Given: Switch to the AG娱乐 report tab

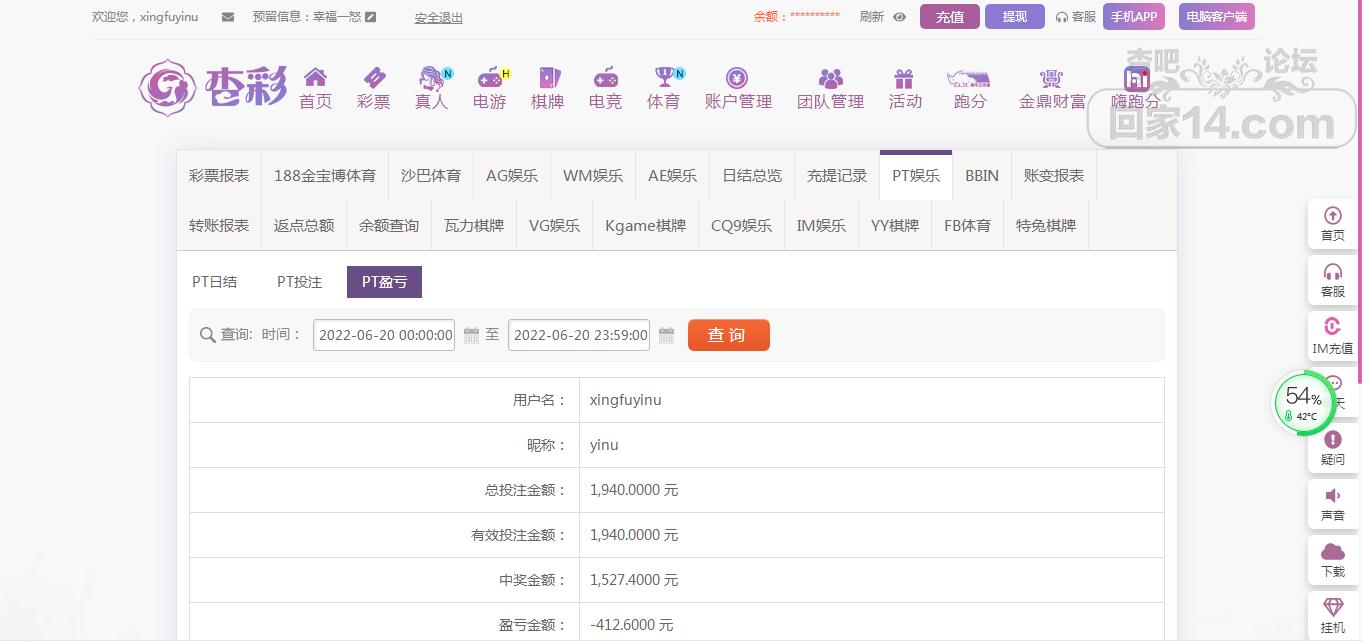Looking at the screenshot, I should click(x=512, y=175).
